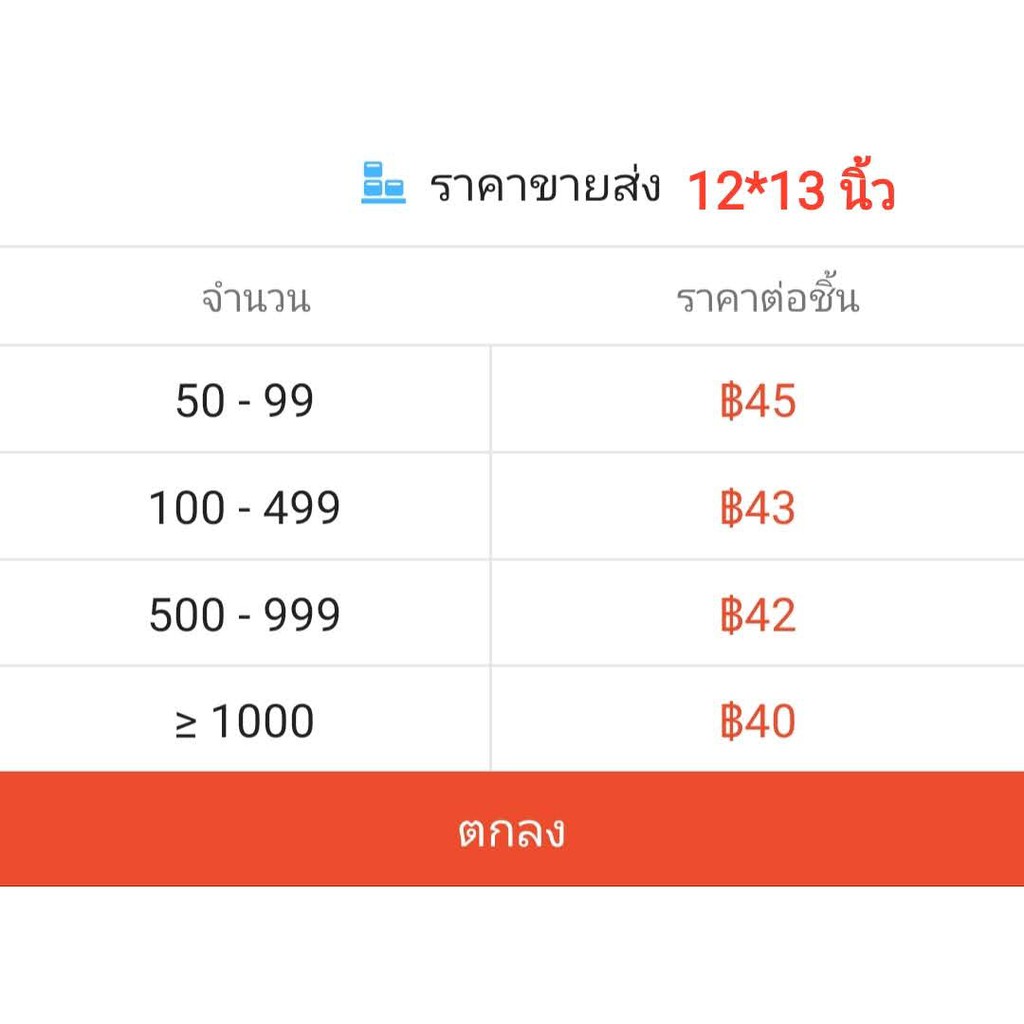Click the "ราคาขายส่ง" title text
The width and height of the screenshot is (1024, 1024).
tap(545, 187)
